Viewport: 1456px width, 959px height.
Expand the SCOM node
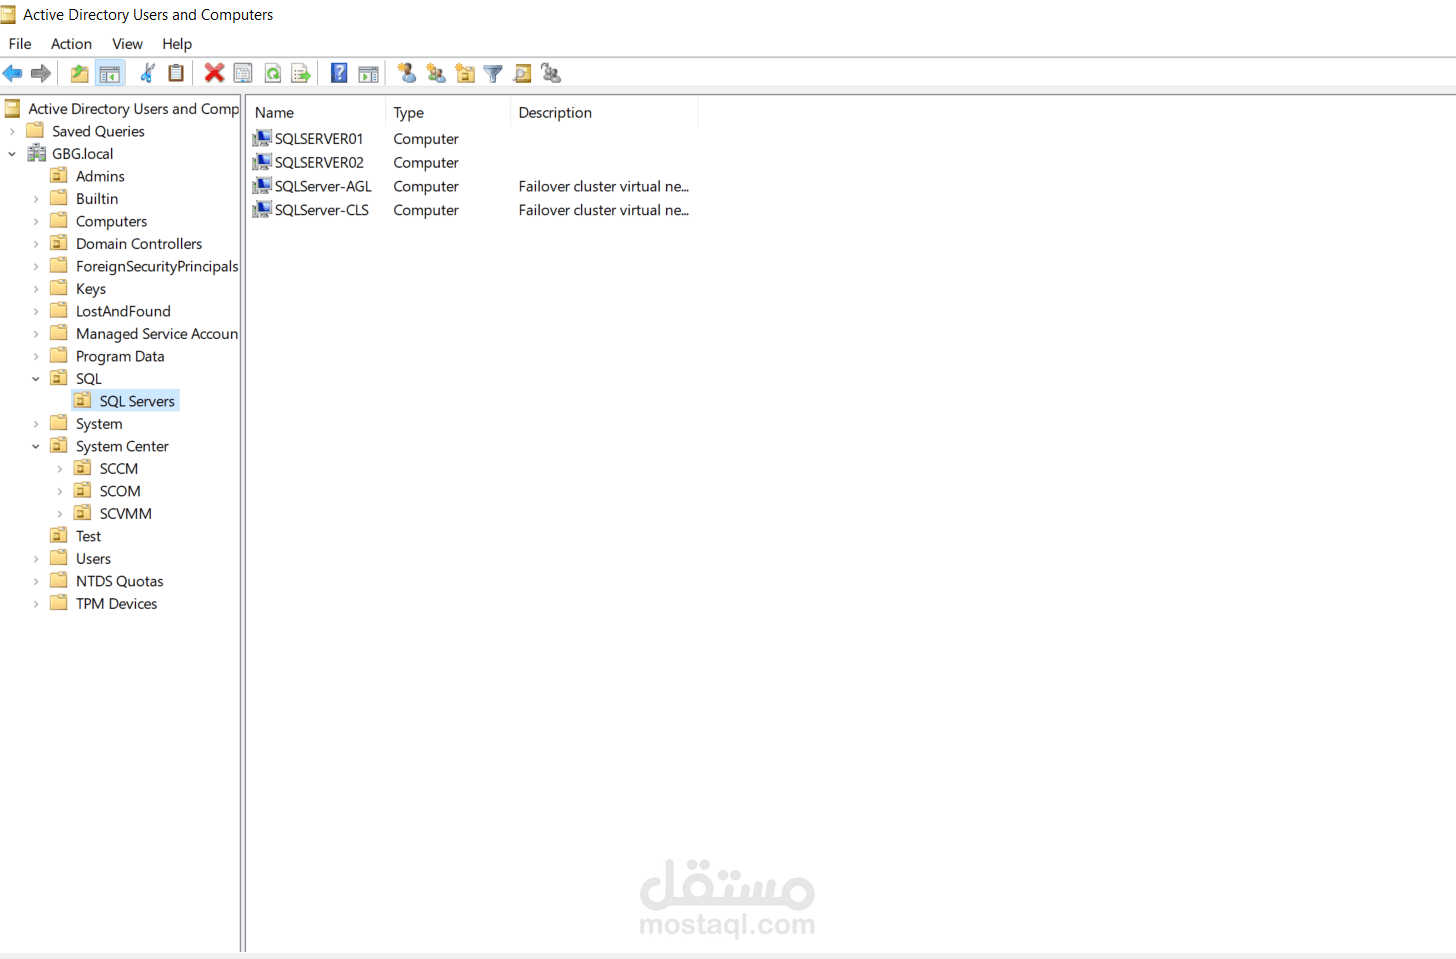coord(60,491)
